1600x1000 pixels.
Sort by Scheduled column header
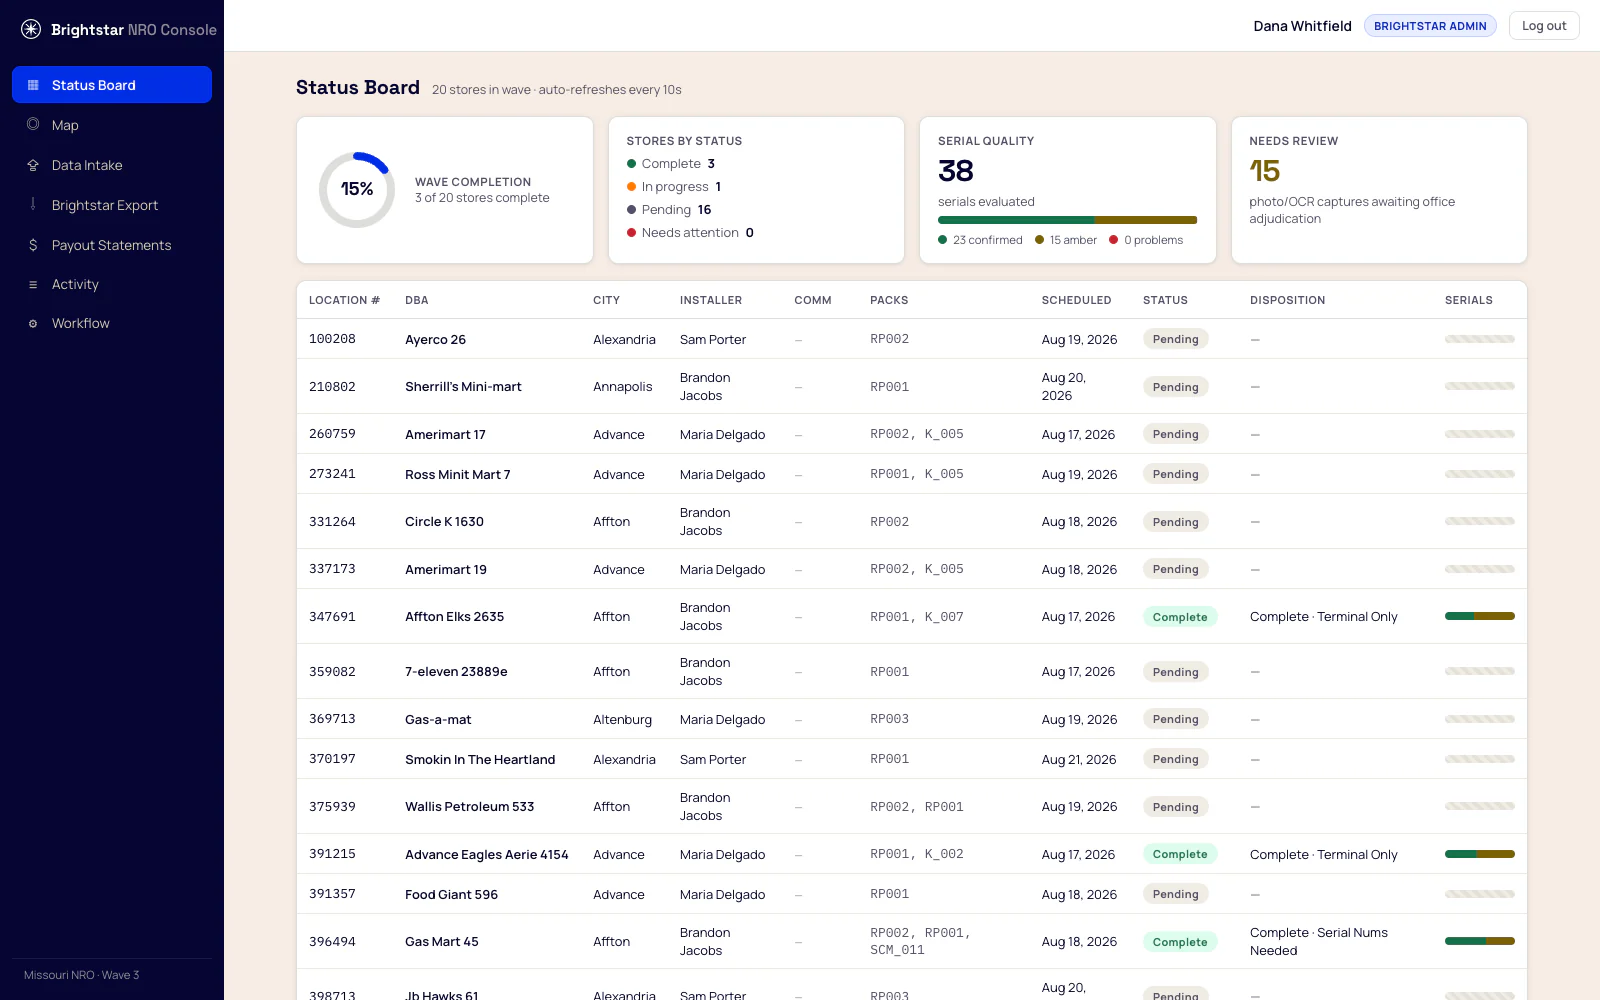point(1076,300)
